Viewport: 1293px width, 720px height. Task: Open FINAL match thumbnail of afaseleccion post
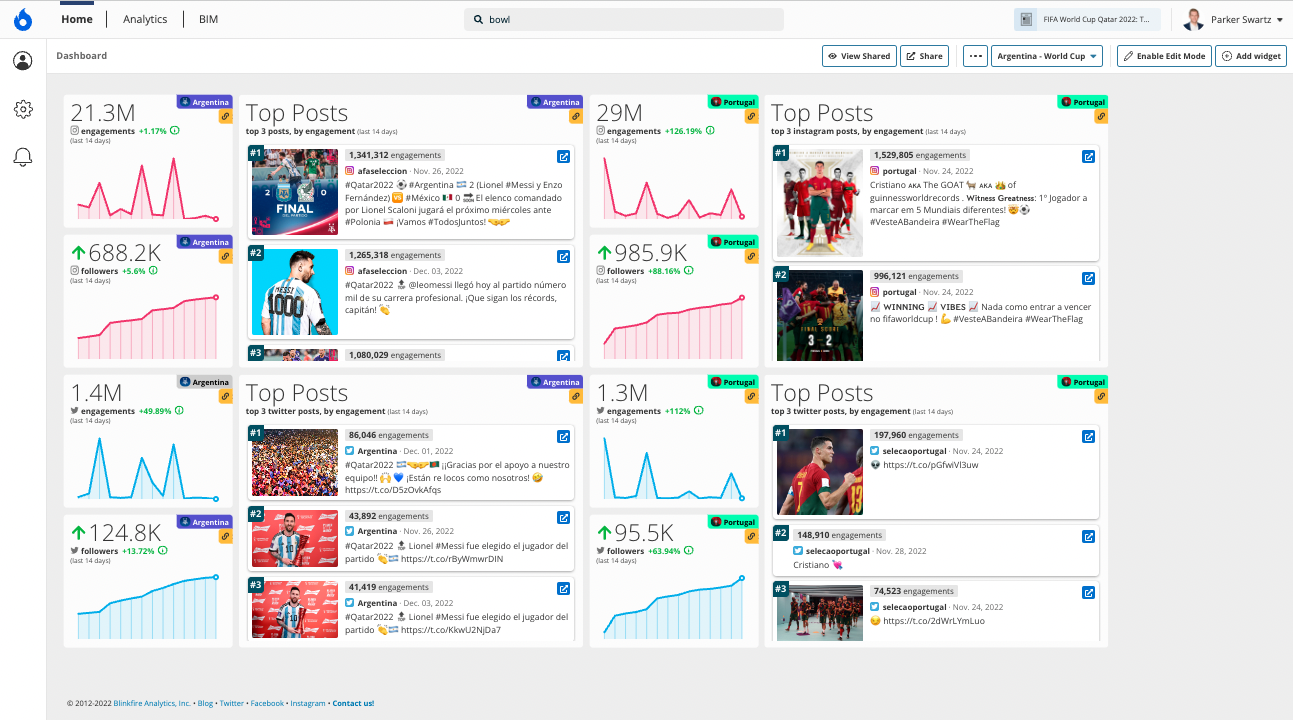coord(295,192)
